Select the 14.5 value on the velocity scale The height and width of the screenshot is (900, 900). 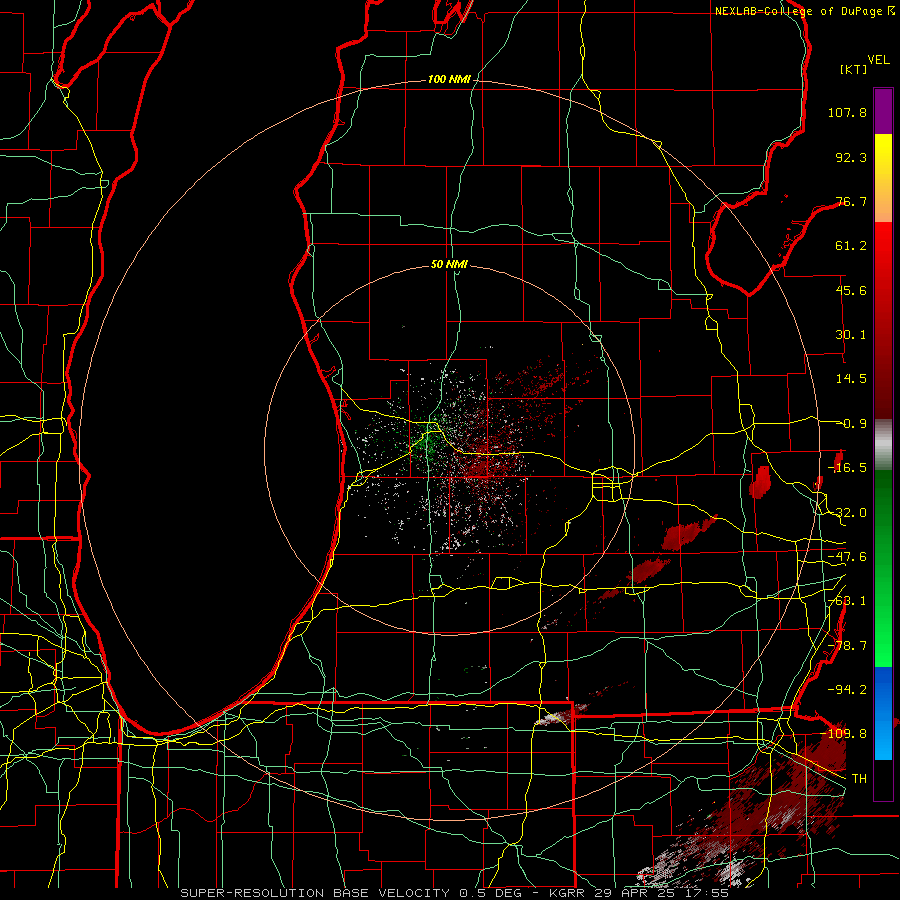[x=851, y=379]
